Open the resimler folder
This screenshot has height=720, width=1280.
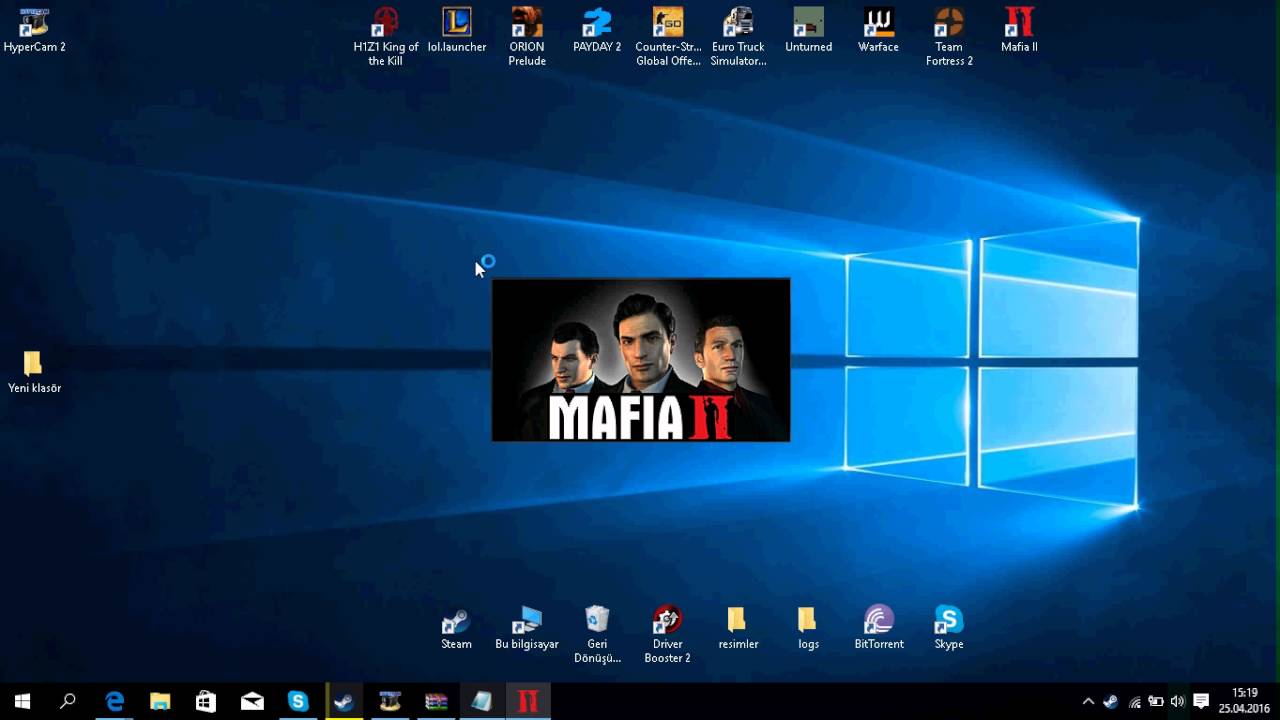(x=738, y=628)
